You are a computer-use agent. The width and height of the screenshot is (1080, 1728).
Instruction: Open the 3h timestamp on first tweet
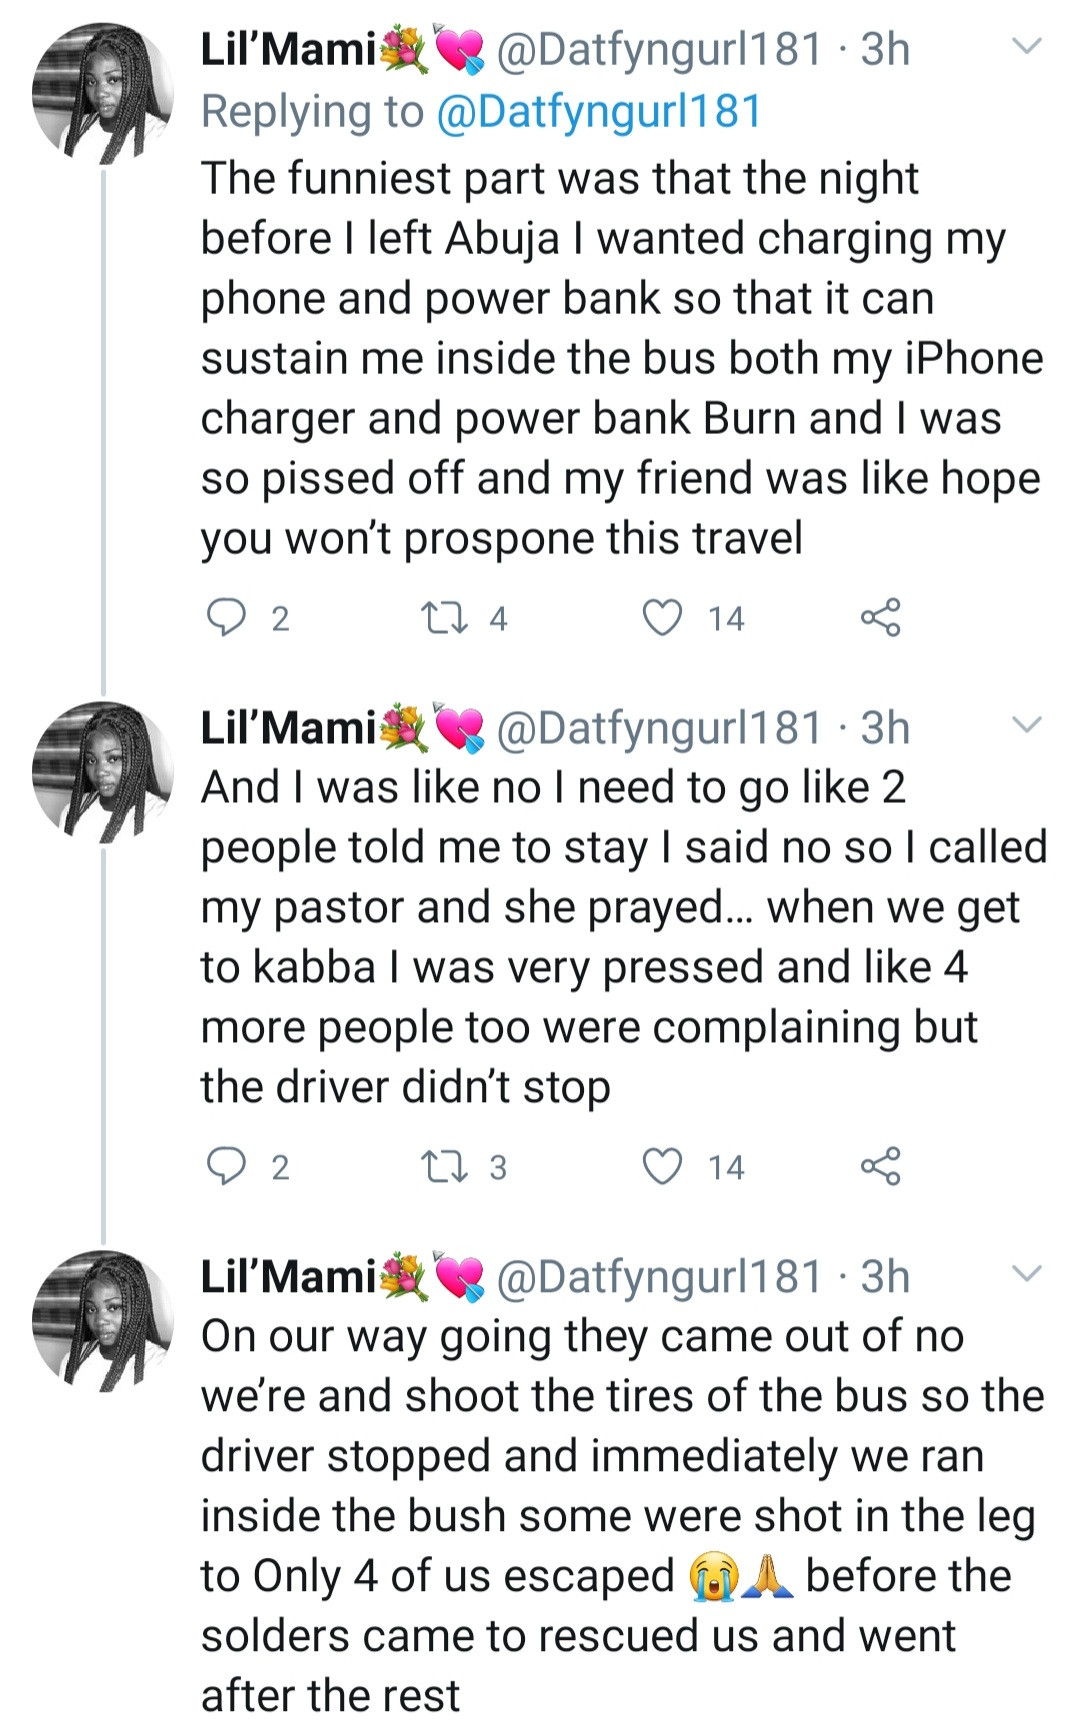click(x=885, y=49)
